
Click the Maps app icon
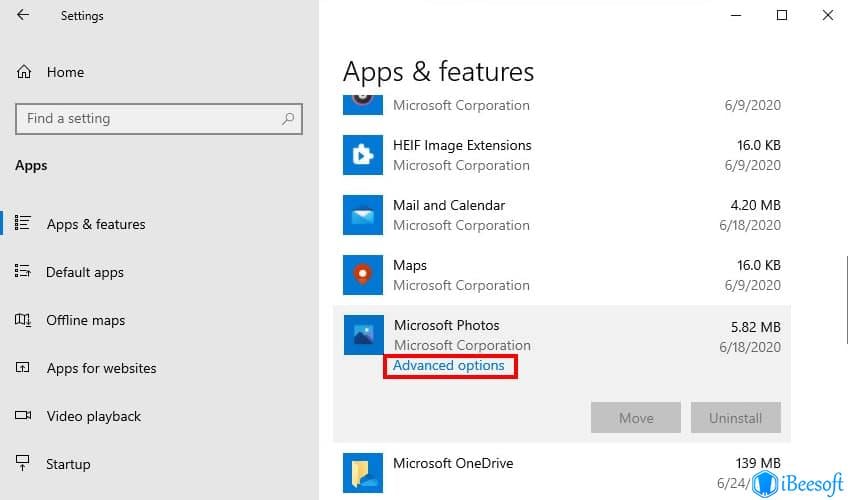pos(363,275)
